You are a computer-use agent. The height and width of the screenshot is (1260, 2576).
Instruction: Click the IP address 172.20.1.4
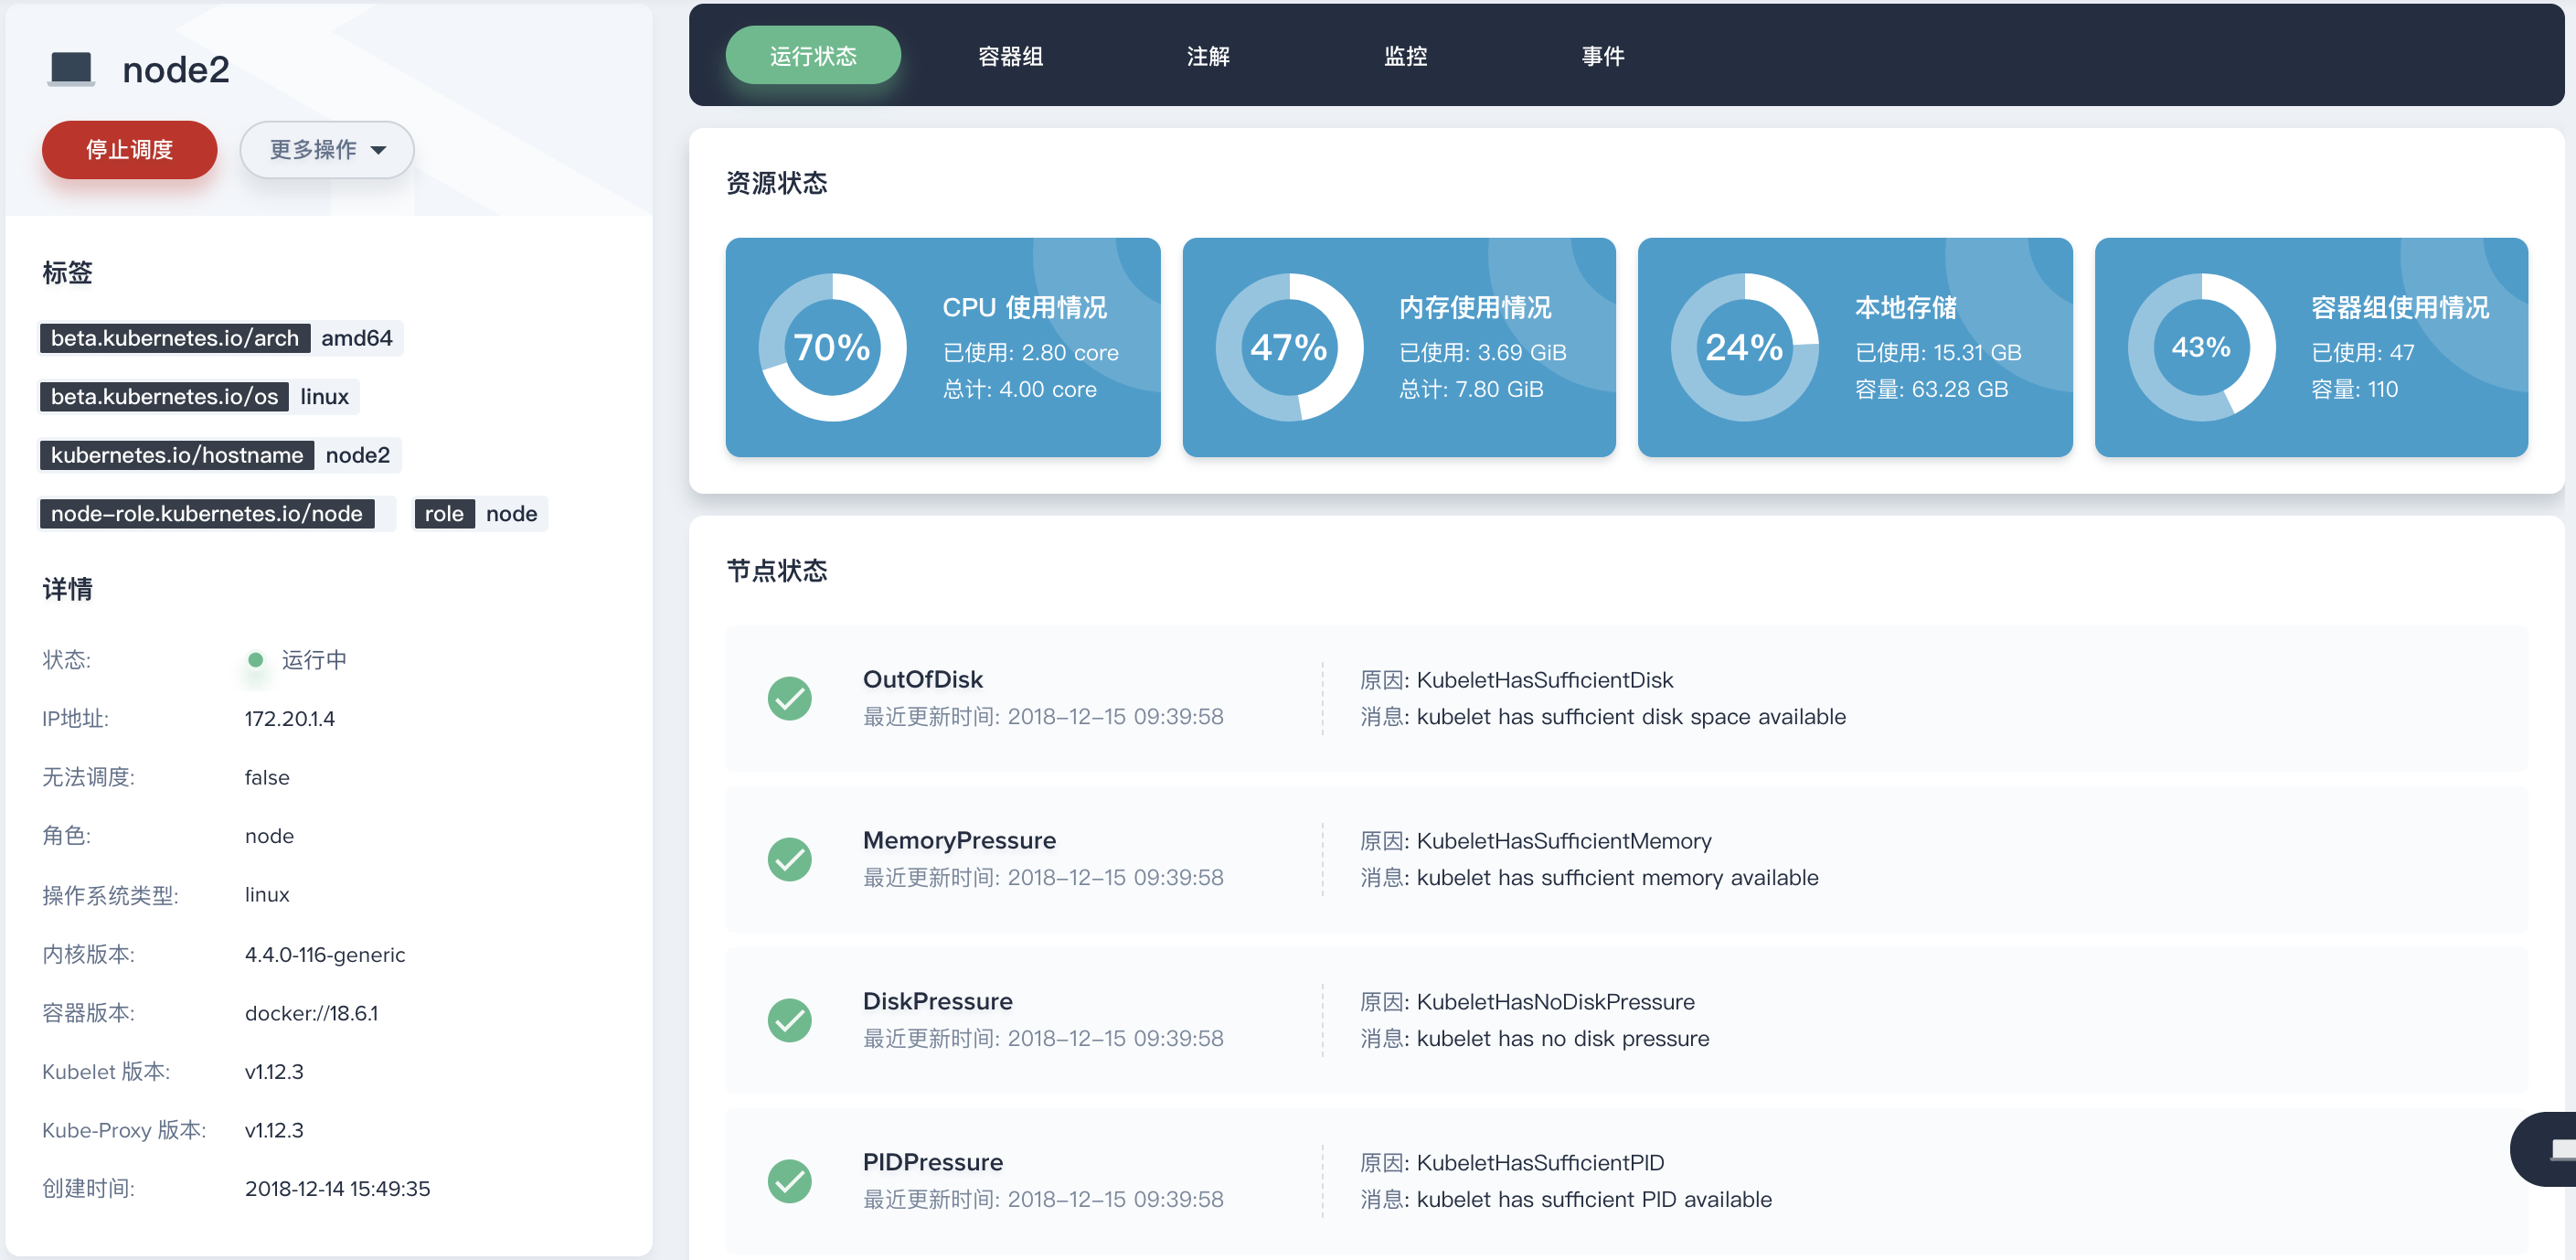(x=290, y=719)
